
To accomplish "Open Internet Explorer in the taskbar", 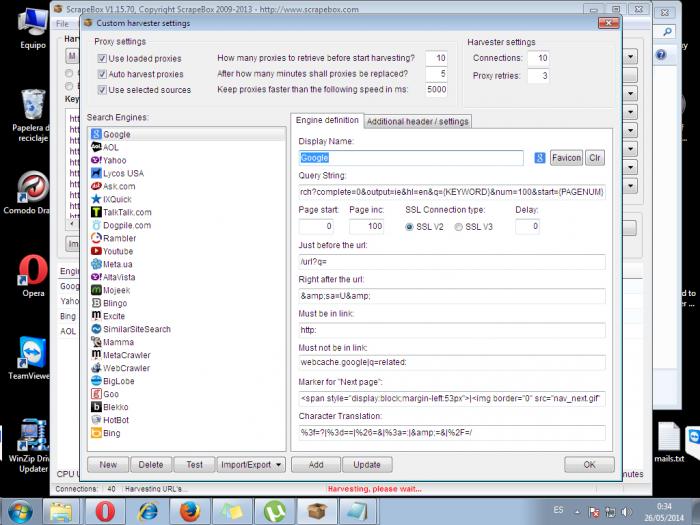I will (x=147, y=511).
